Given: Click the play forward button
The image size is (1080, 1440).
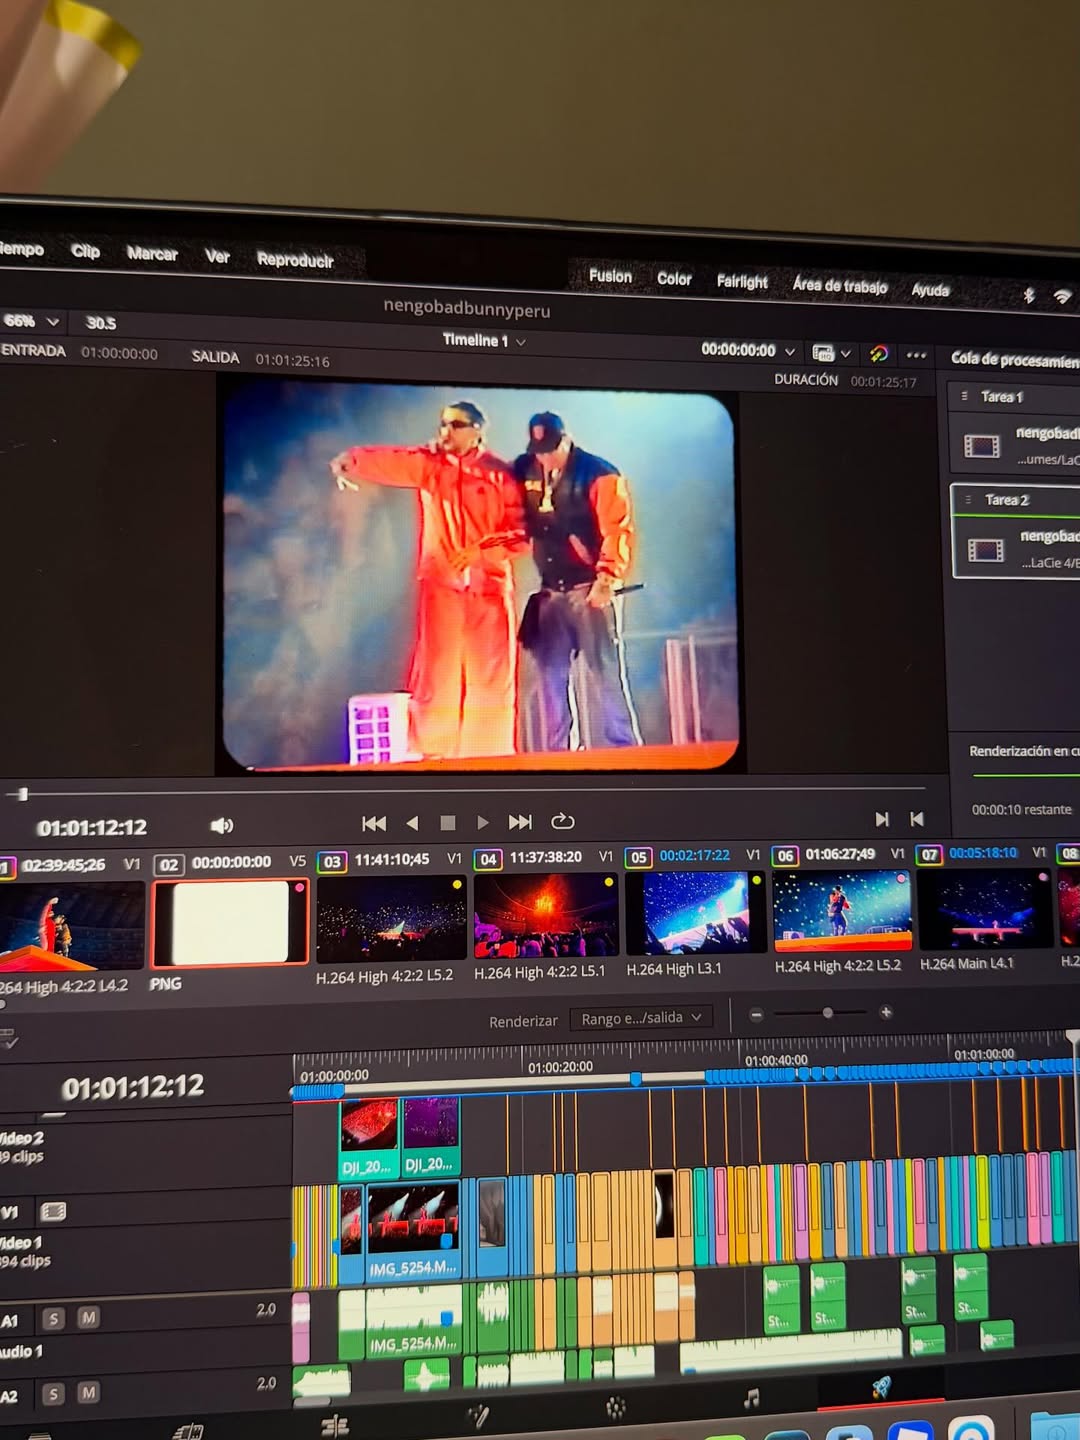Looking at the screenshot, I should (483, 822).
